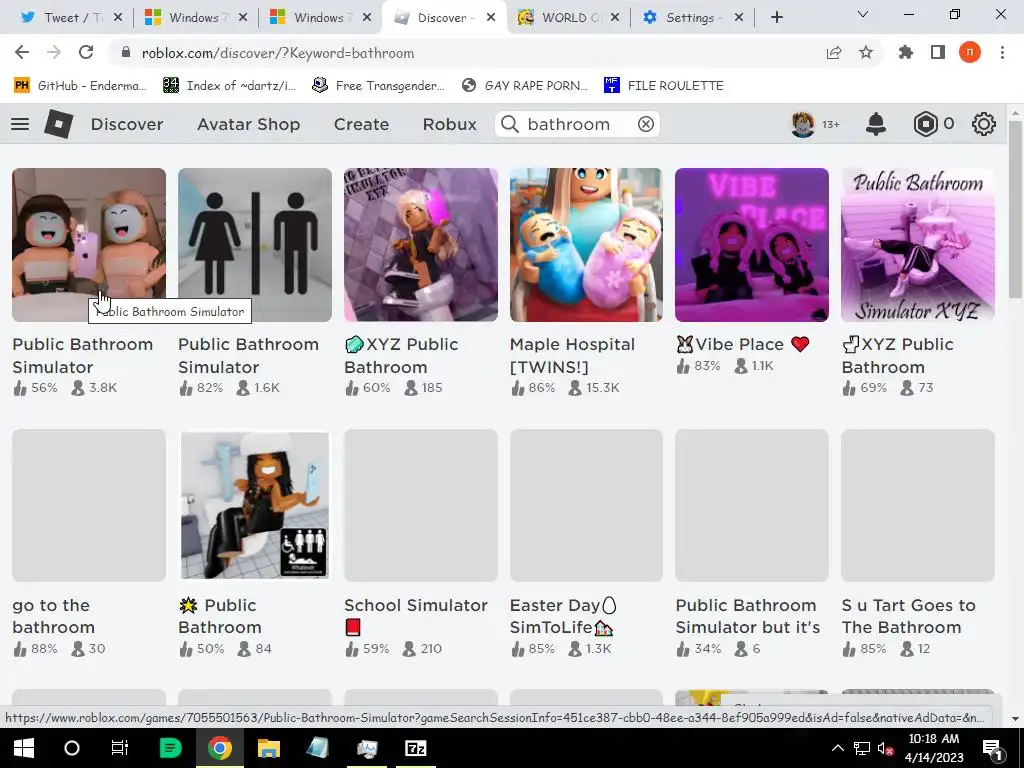This screenshot has height=768, width=1024.
Task: Close the Discover tab
Action: coord(490,18)
